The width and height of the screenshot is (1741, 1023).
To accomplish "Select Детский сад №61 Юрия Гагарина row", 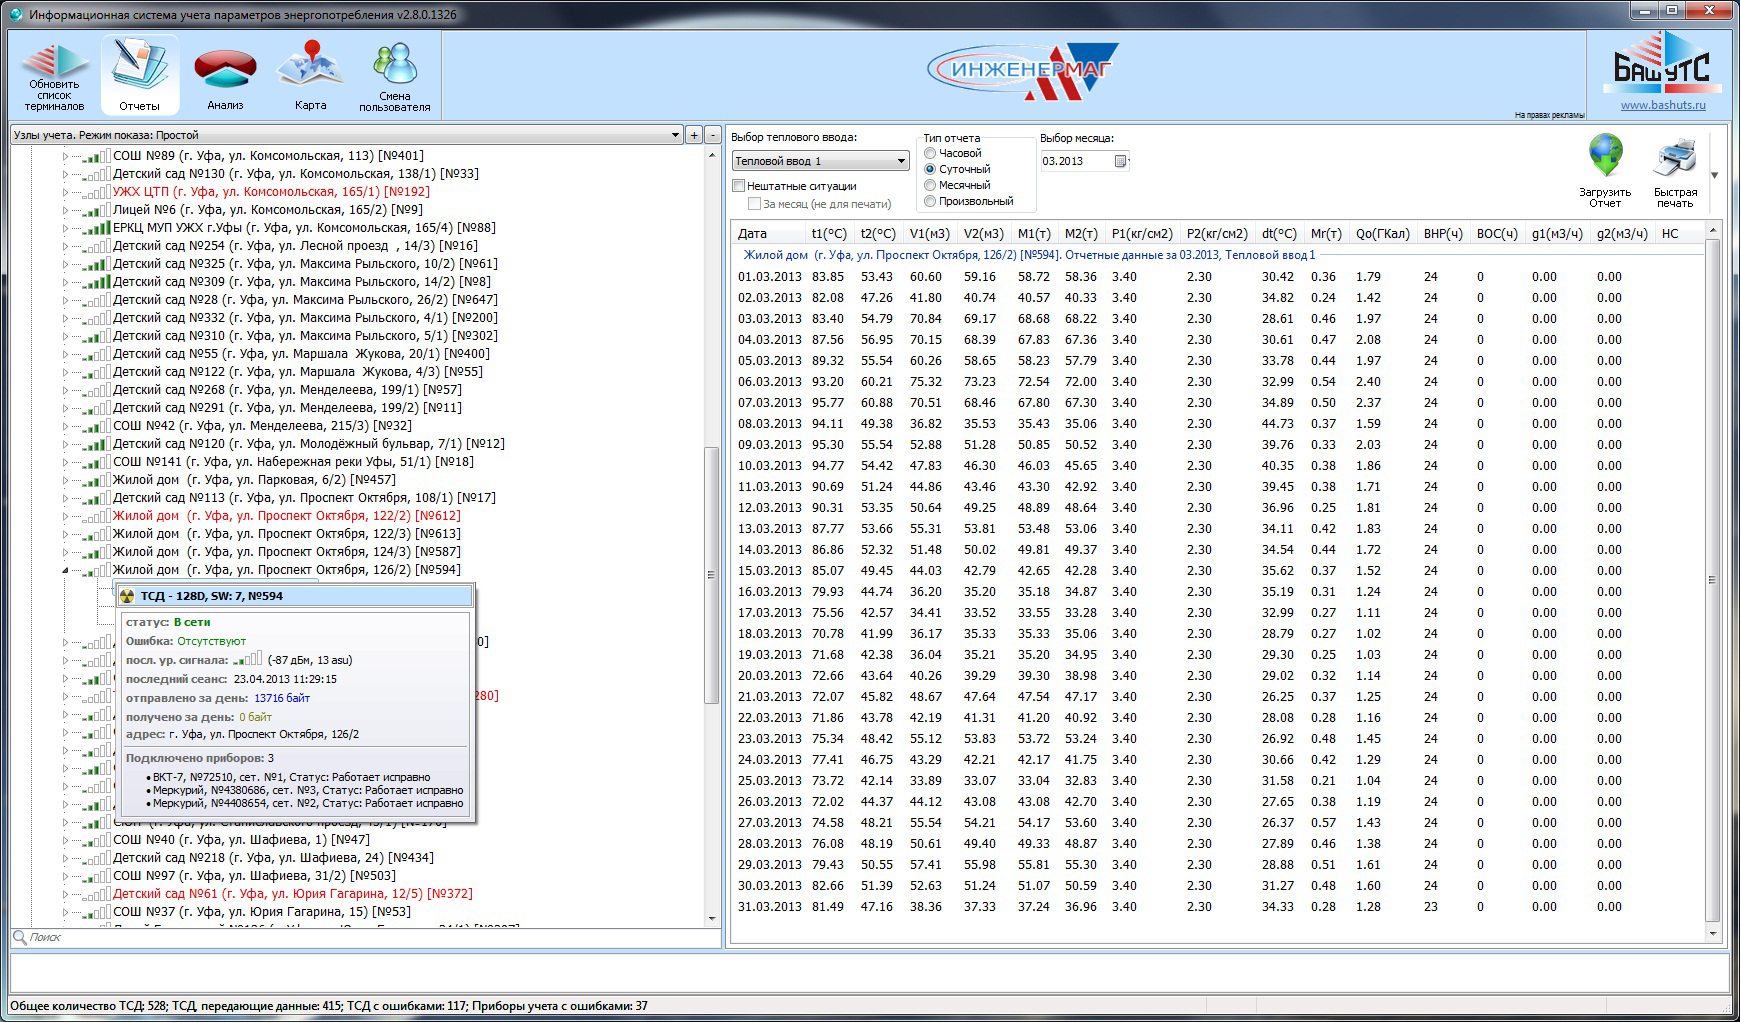I will coord(292,894).
